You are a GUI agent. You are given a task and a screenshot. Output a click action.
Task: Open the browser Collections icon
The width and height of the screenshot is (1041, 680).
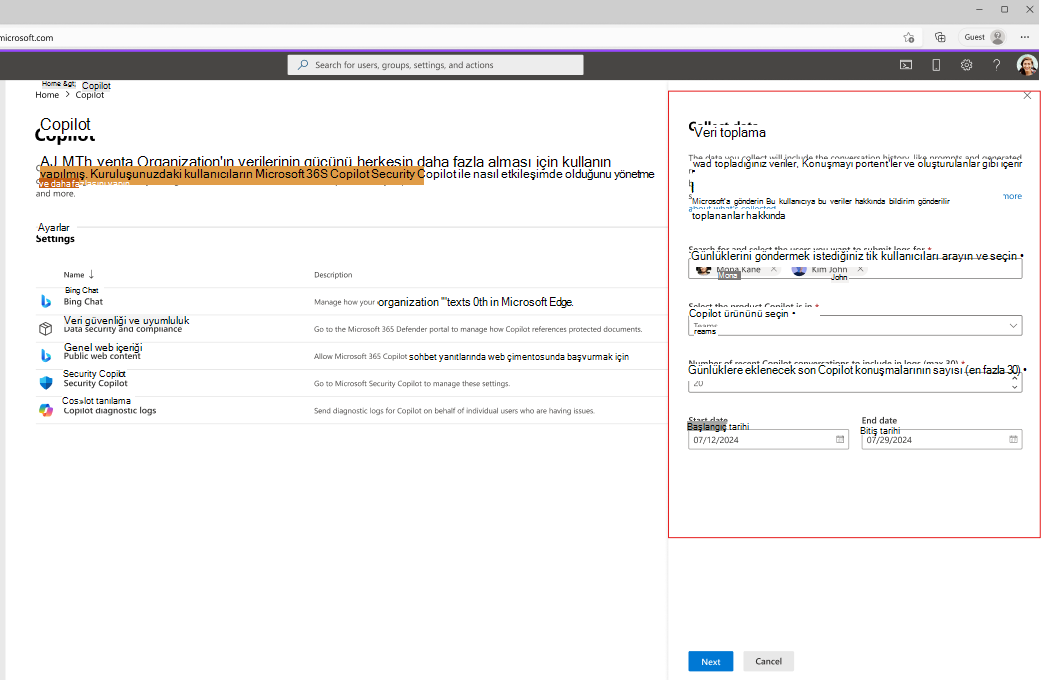940,37
